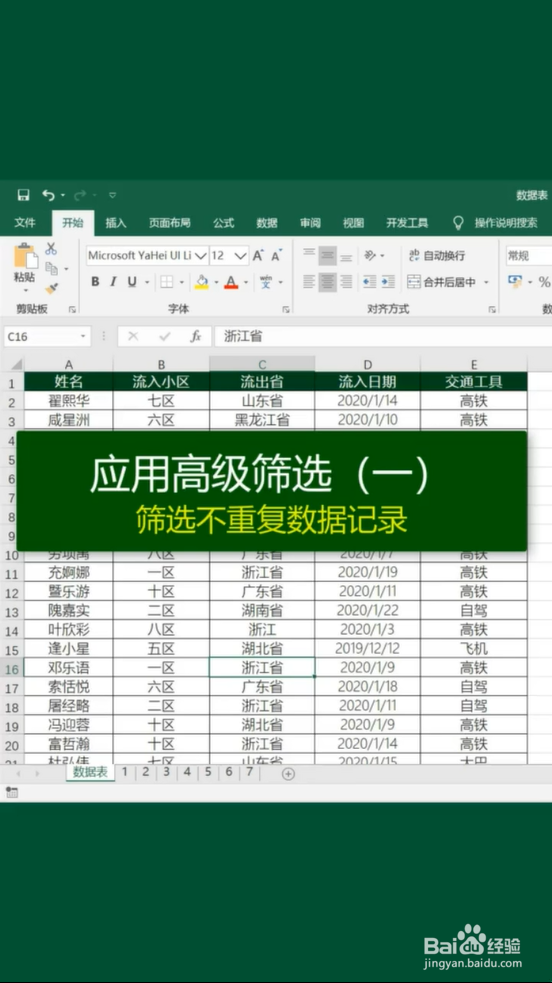This screenshot has width=552, height=983.
Task: Click the 粘贴 paste icon
Action: (x=25, y=256)
